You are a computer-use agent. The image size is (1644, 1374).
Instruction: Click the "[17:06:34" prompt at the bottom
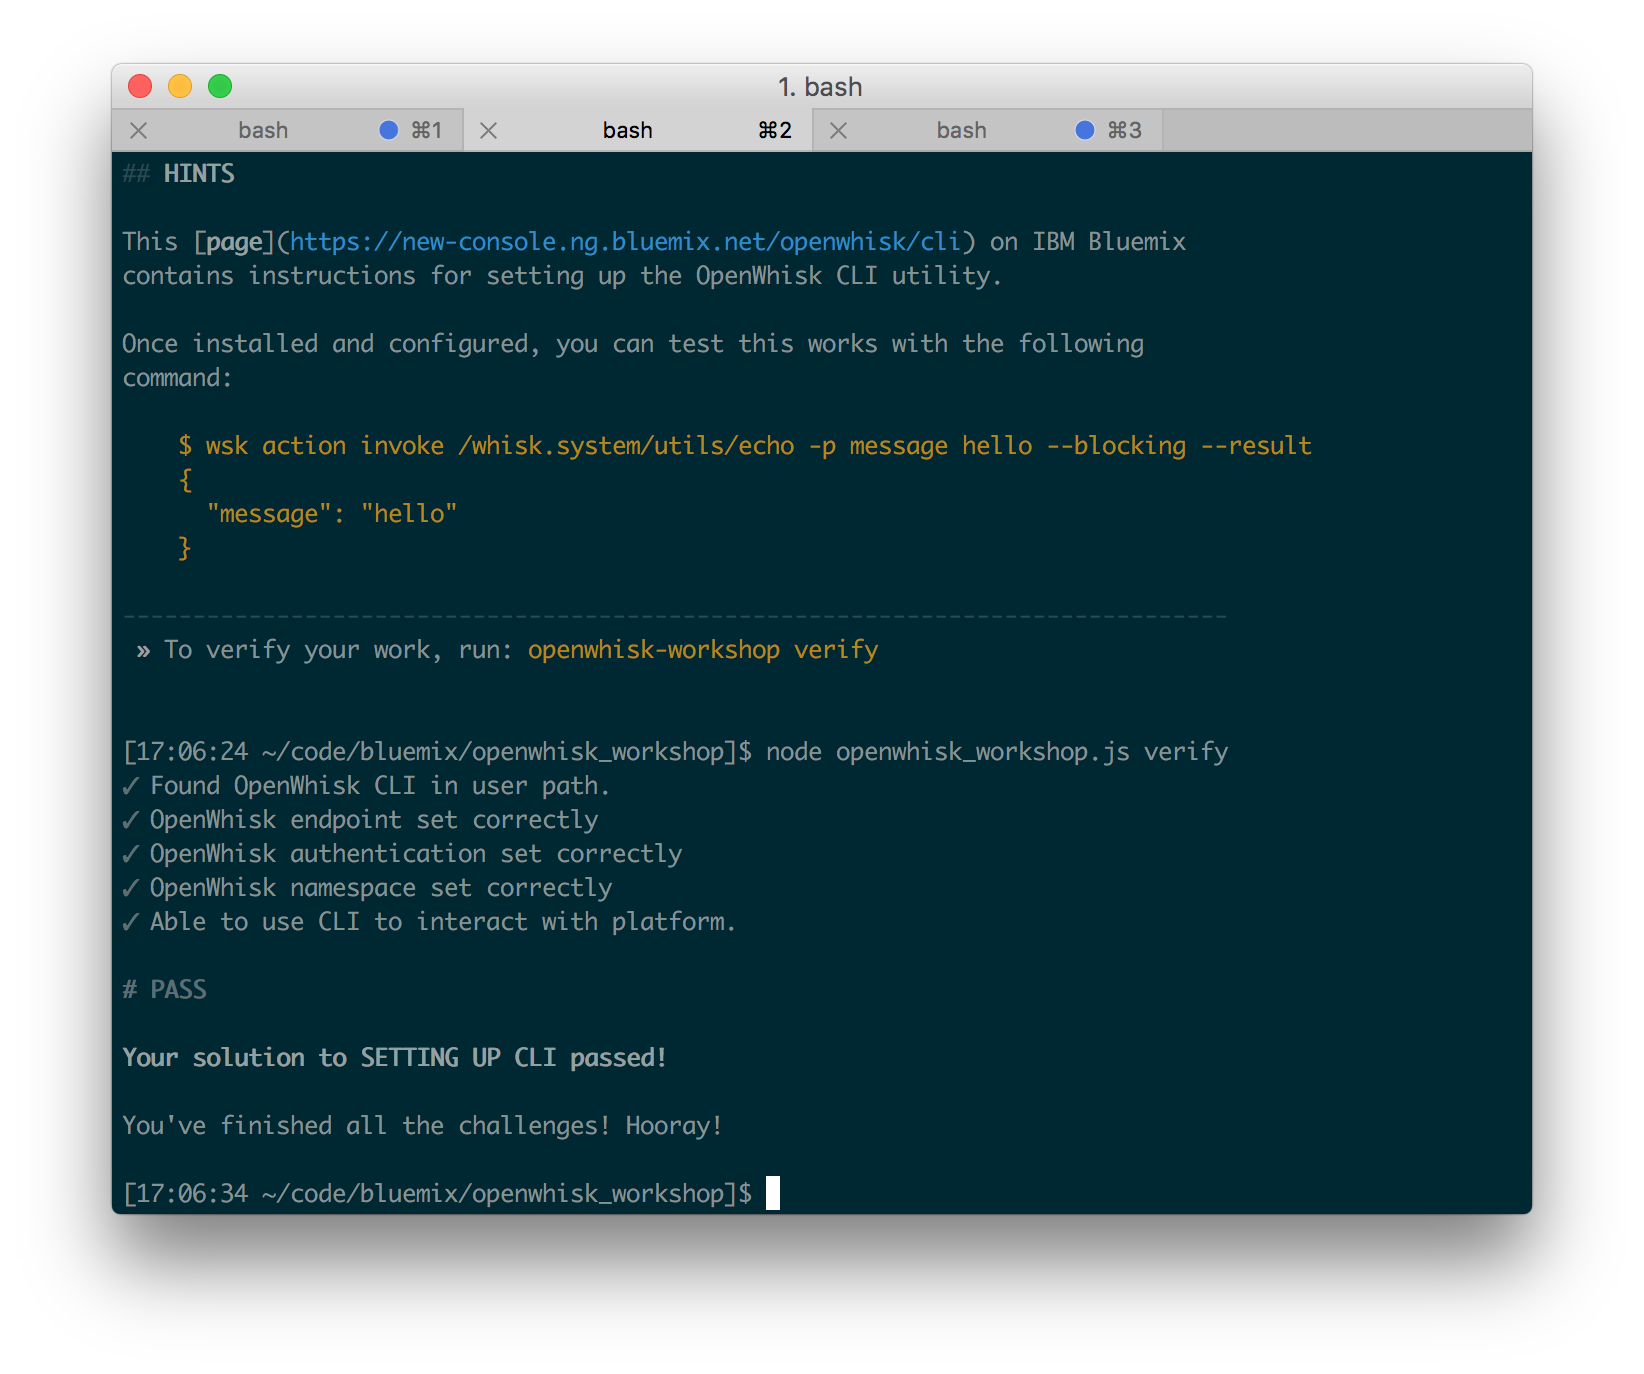tap(185, 1194)
